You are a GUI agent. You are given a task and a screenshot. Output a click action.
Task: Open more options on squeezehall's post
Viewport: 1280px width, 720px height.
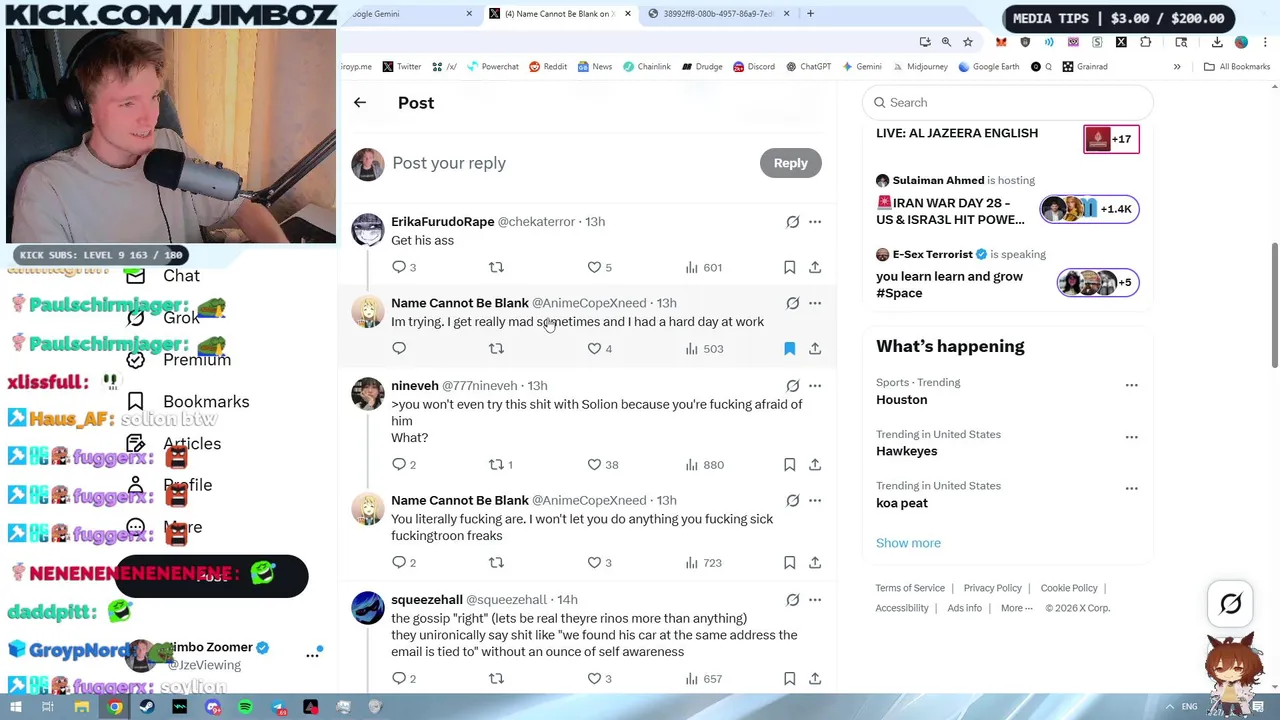pyautogui.click(x=815, y=599)
